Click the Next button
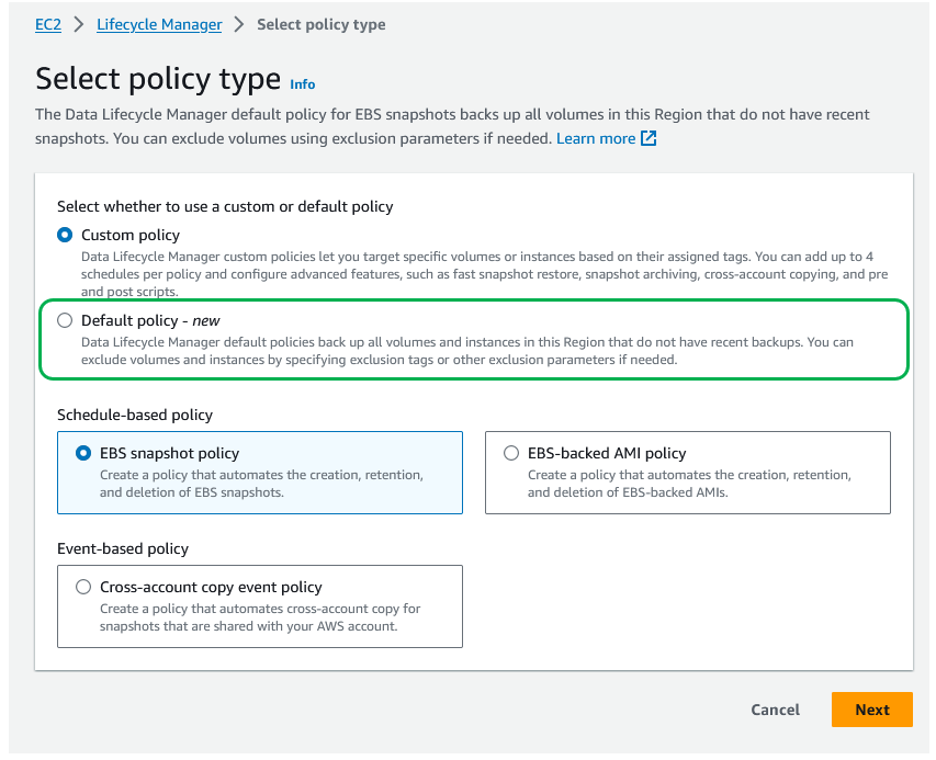Image resolution: width=936 pixels, height=760 pixels. [871, 710]
